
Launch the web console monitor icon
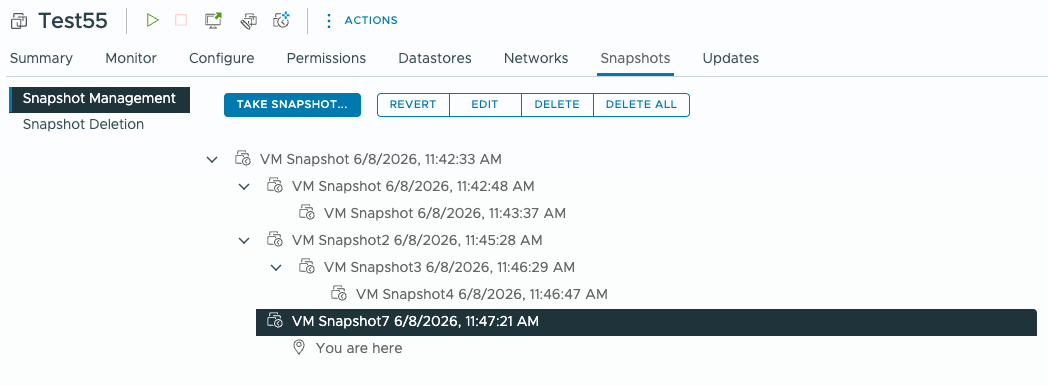[x=213, y=20]
